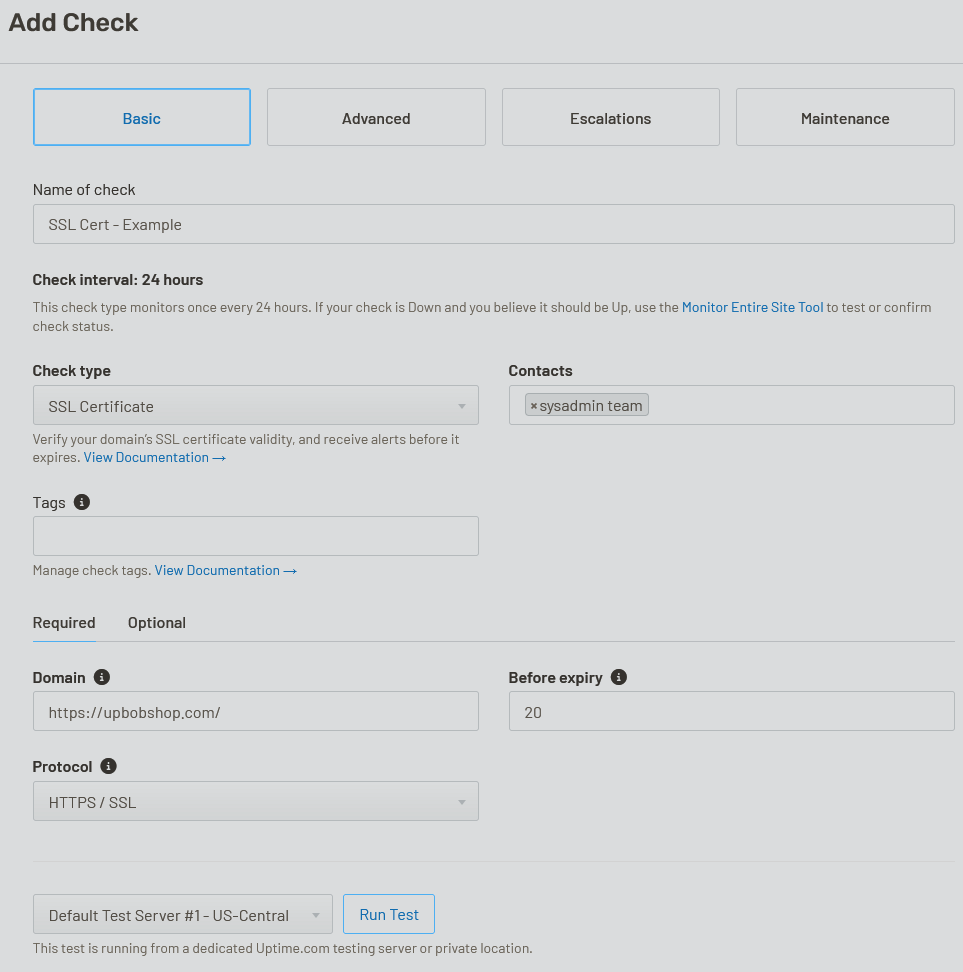Select the Required tab

click(63, 622)
